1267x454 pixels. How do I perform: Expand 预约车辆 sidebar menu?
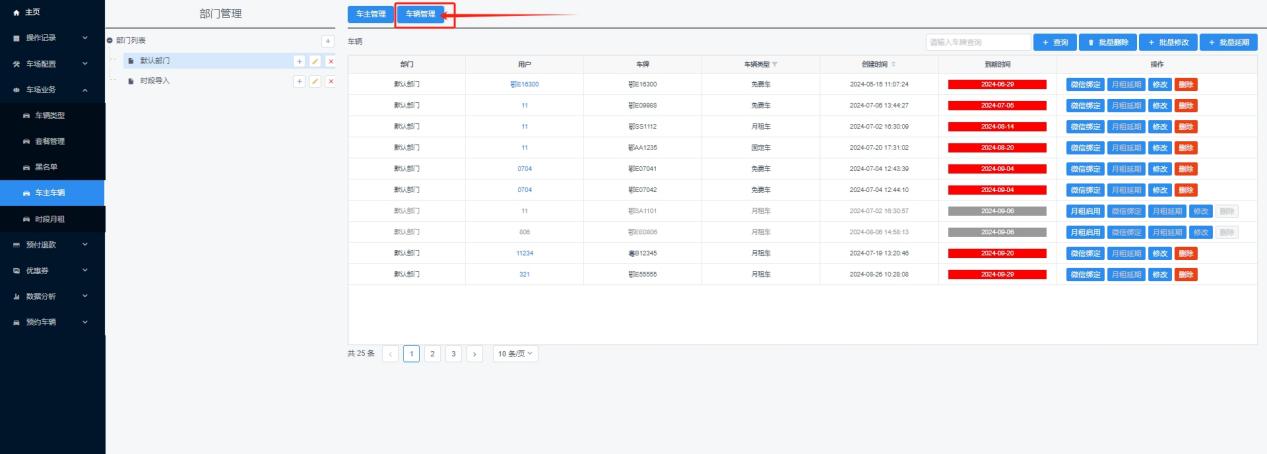[x=52, y=322]
